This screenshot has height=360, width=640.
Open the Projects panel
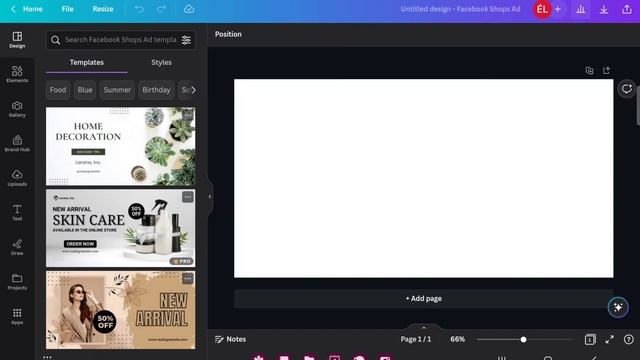click(x=17, y=282)
